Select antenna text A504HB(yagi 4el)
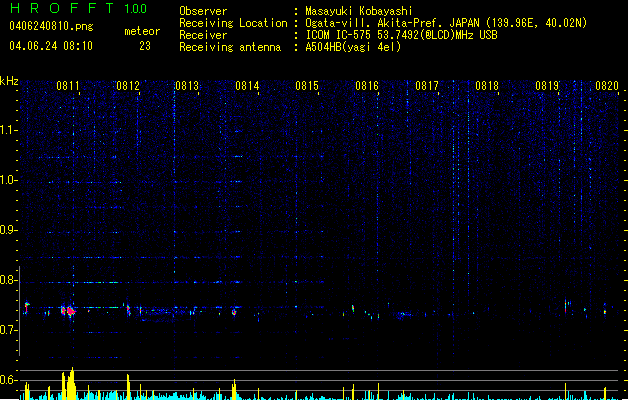Viewport: 629px width, 400px height. coord(353,47)
